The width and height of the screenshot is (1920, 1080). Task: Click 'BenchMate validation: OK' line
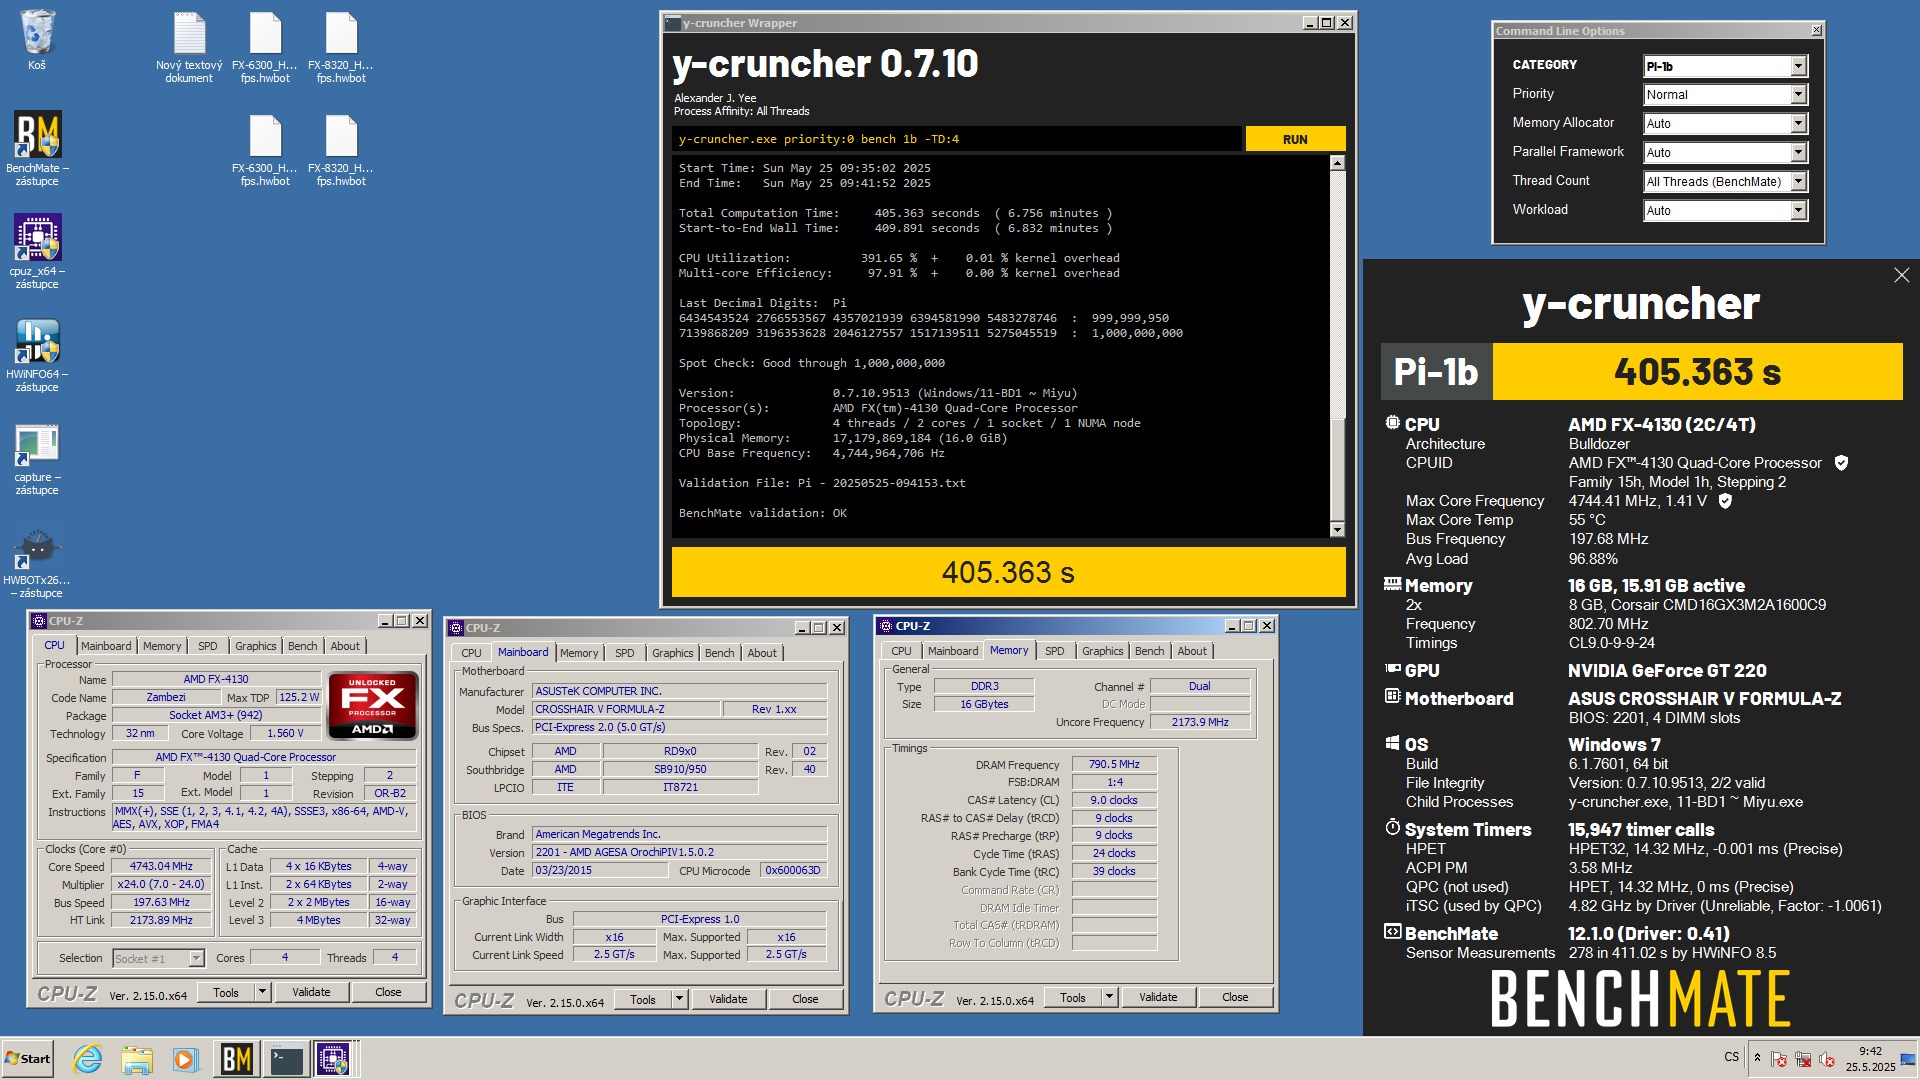tap(762, 513)
